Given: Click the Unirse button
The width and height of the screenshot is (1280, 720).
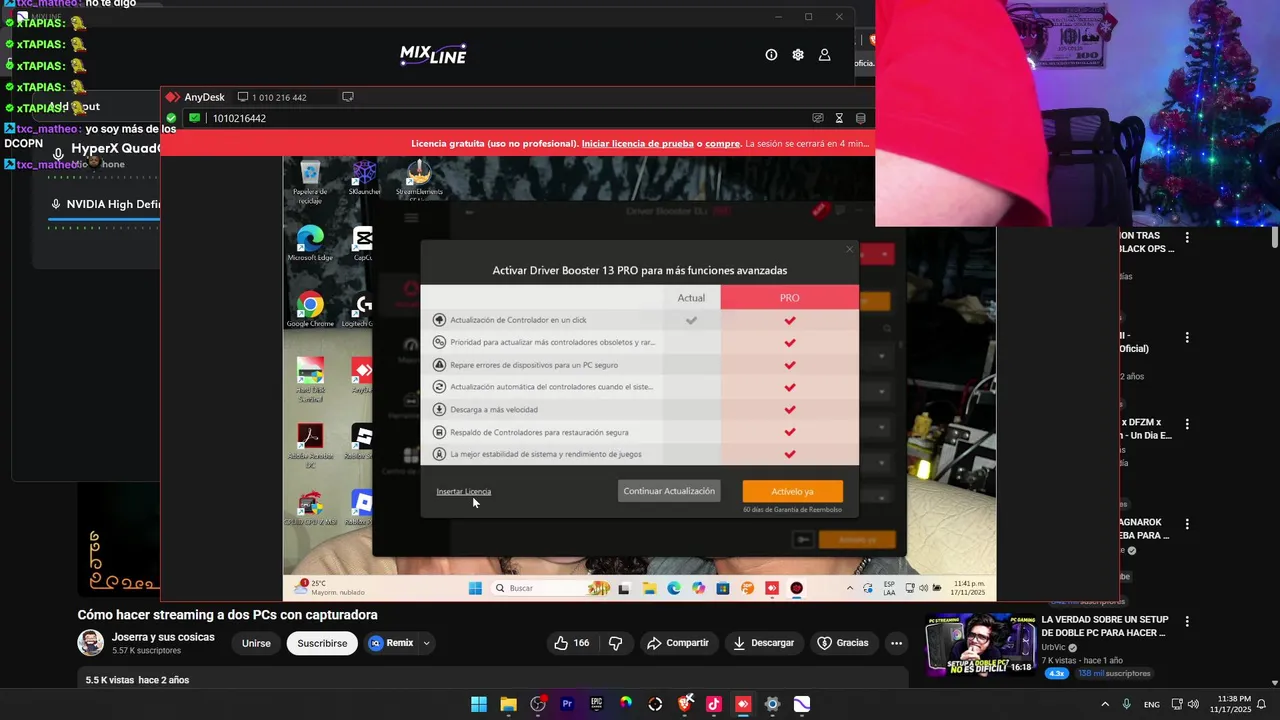Looking at the screenshot, I should pos(256,643).
